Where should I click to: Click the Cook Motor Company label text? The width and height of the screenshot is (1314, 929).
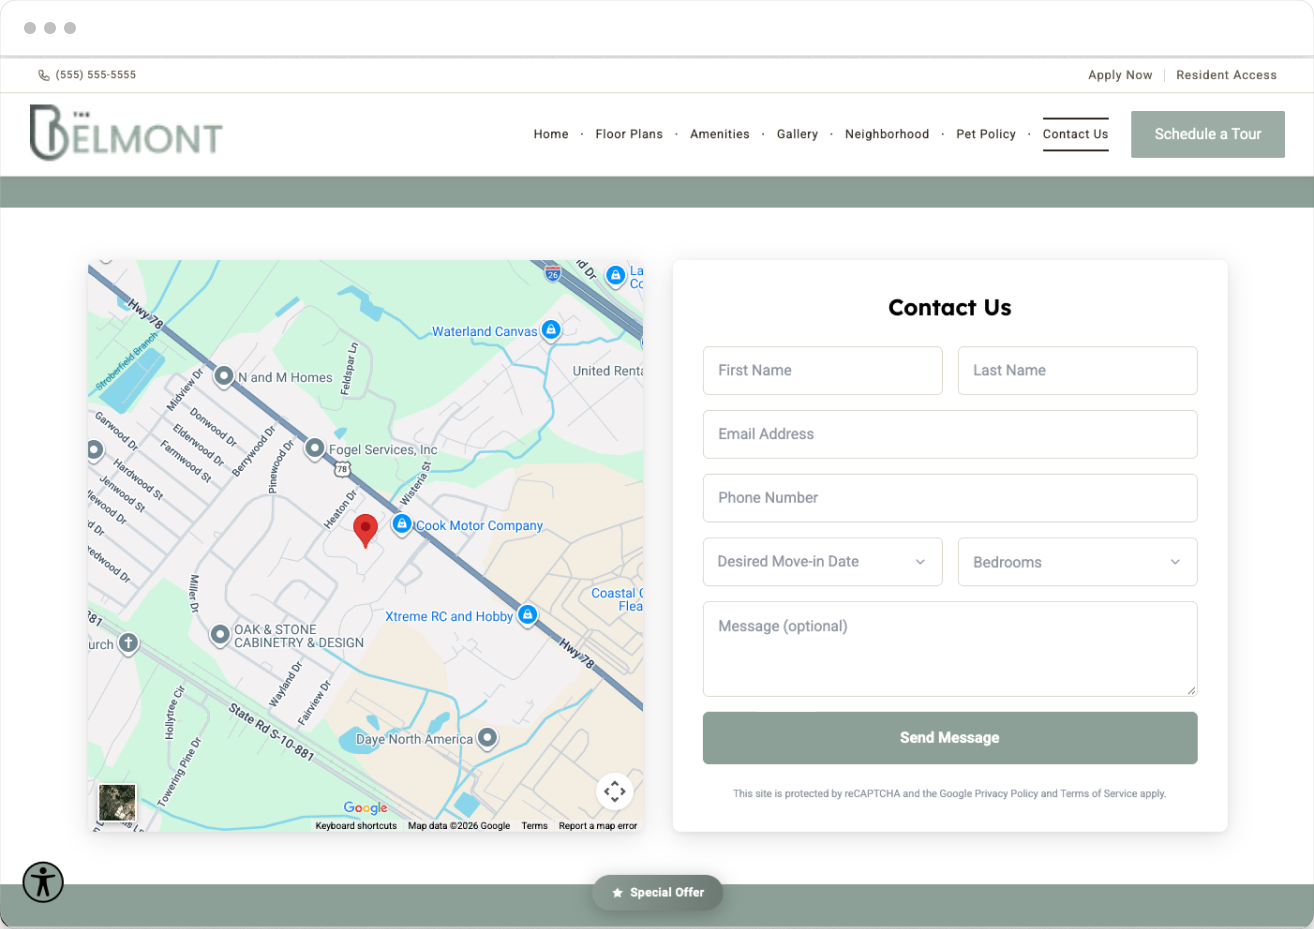pyautogui.click(x=479, y=525)
